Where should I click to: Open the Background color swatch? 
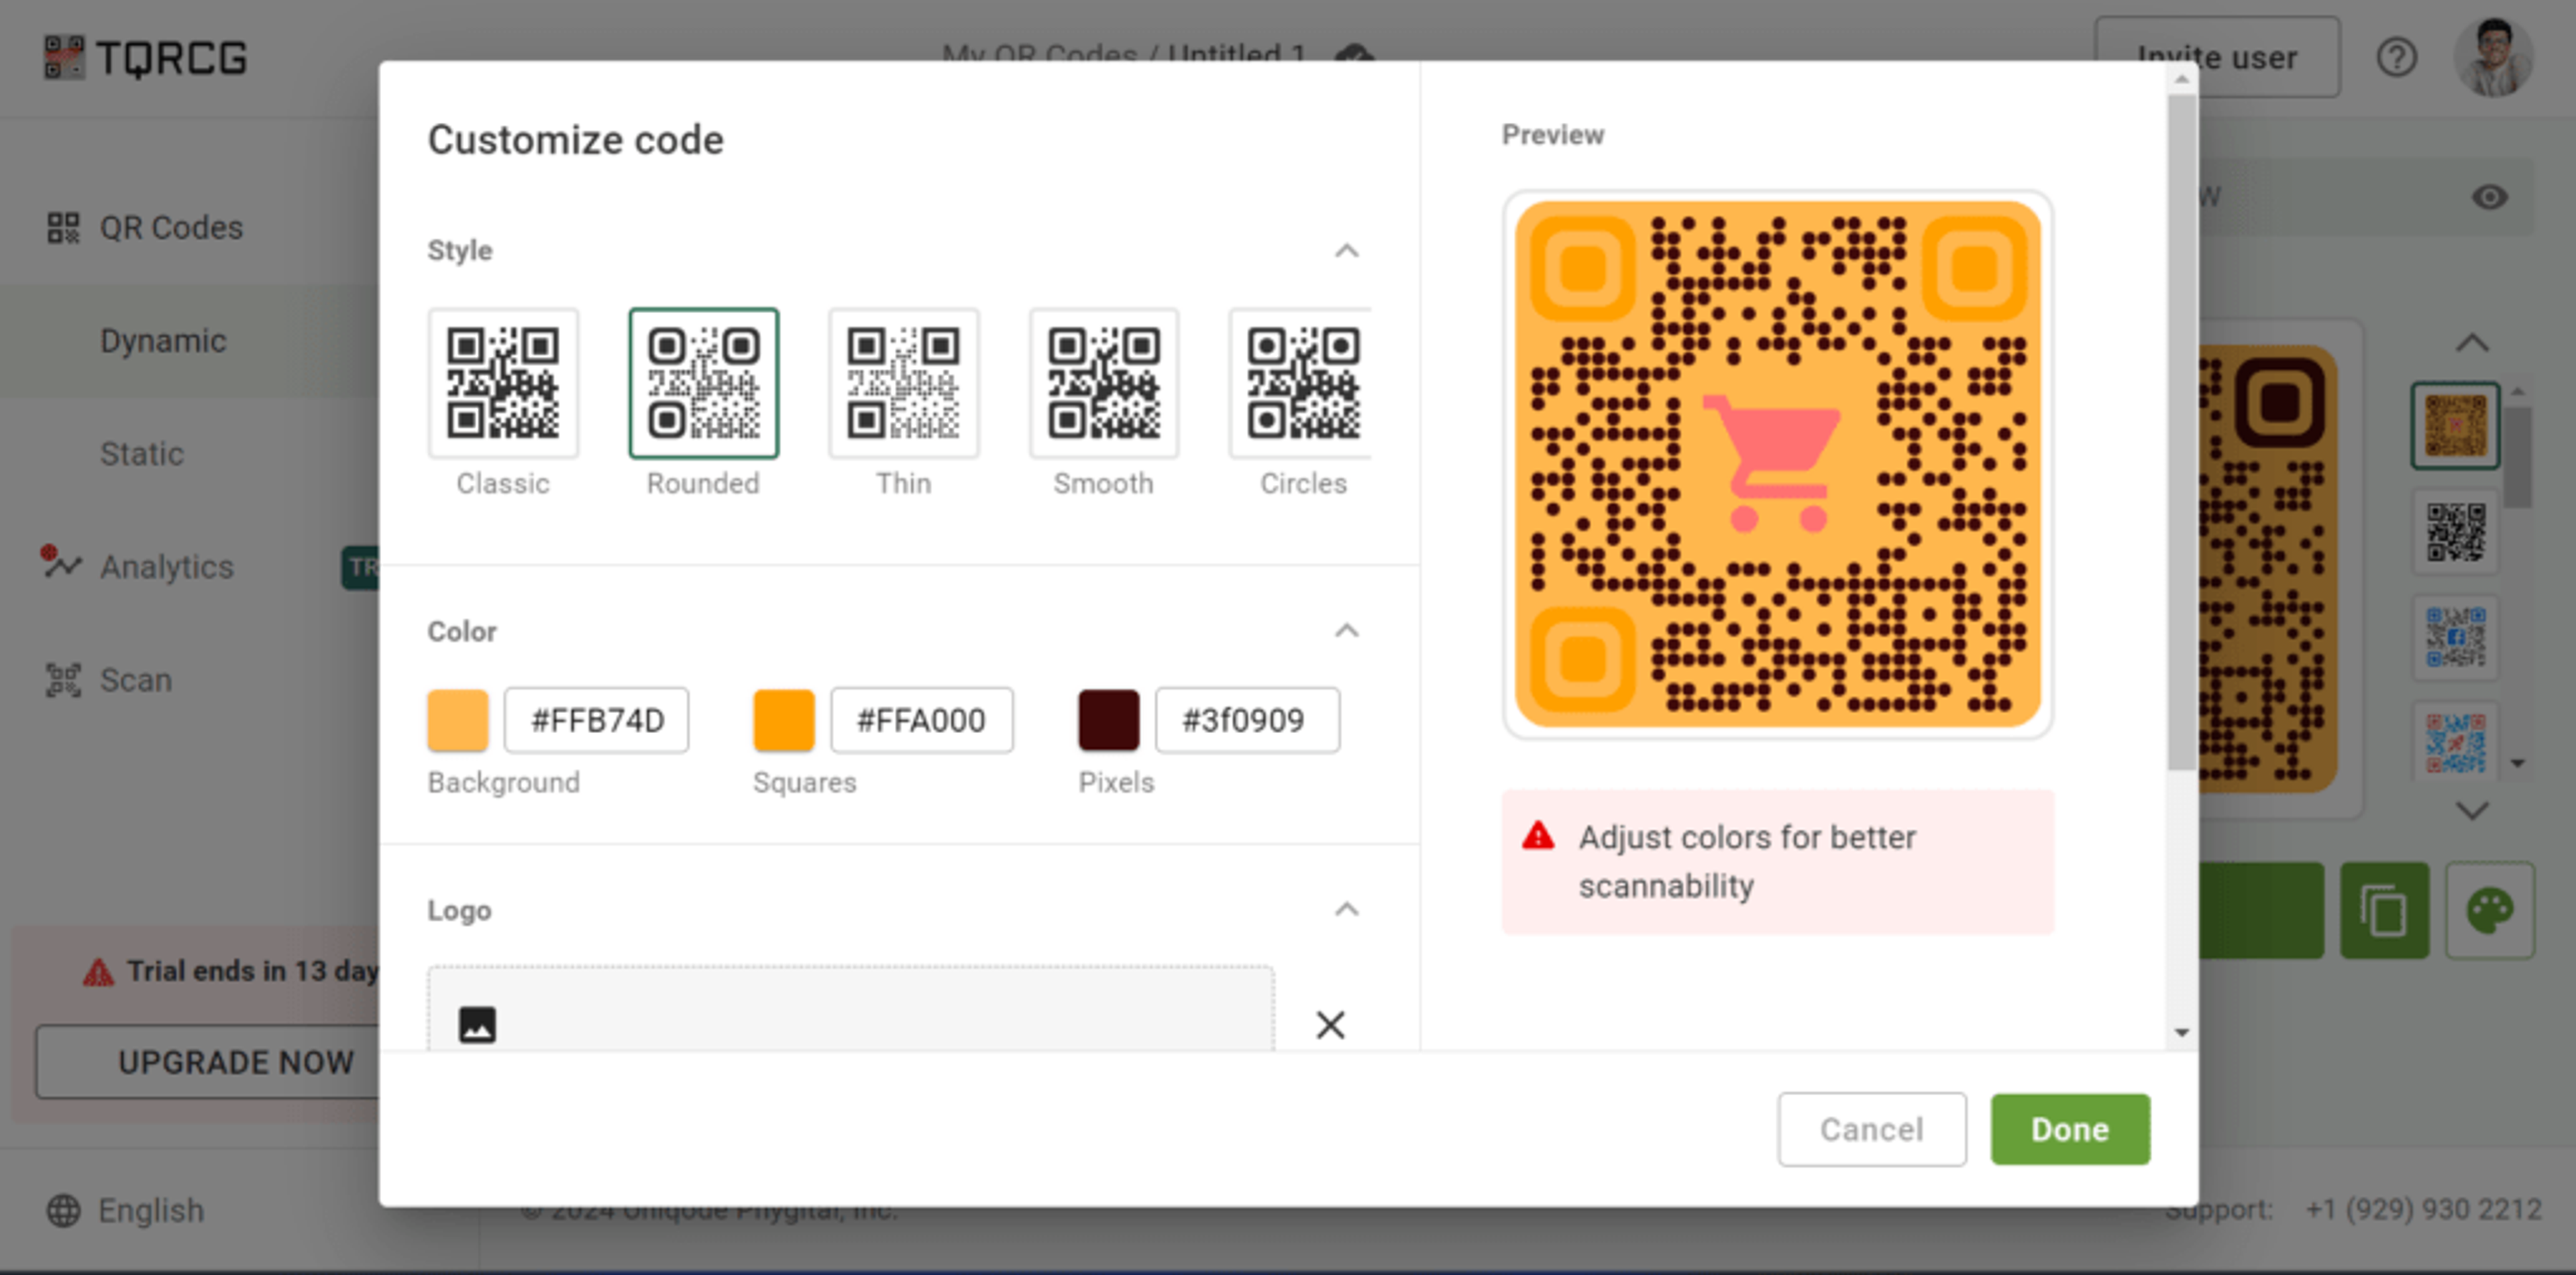click(x=458, y=720)
